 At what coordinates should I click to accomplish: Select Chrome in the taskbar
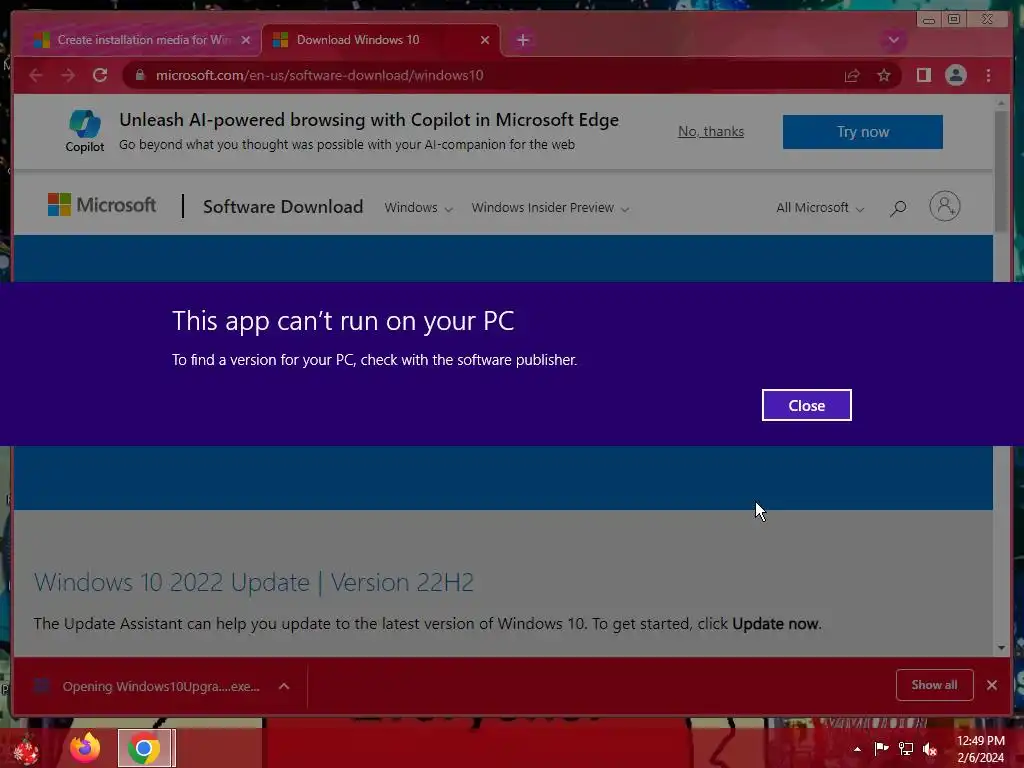pos(146,748)
